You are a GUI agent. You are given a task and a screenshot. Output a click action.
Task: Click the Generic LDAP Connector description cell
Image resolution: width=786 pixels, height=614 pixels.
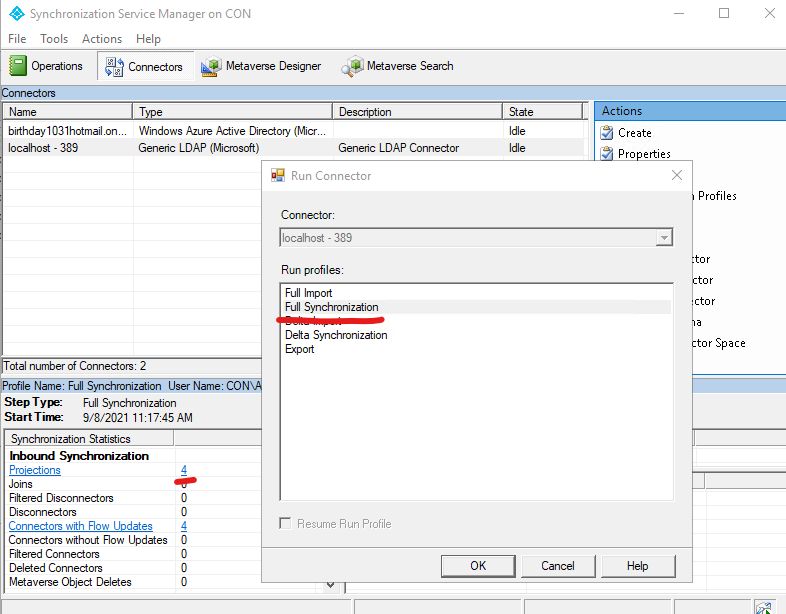399,148
